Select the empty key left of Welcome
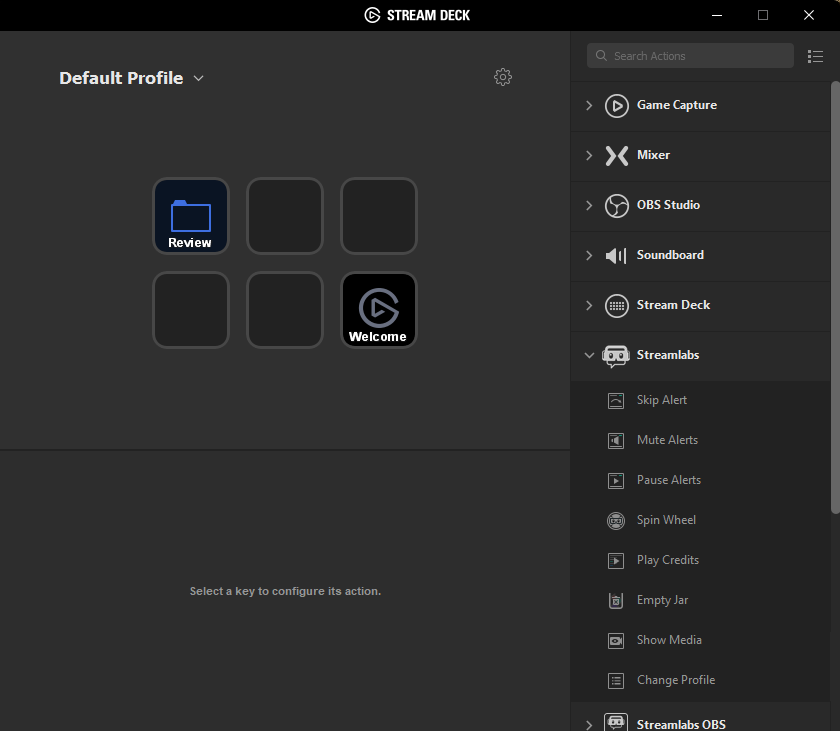The width and height of the screenshot is (840, 731). tap(285, 310)
